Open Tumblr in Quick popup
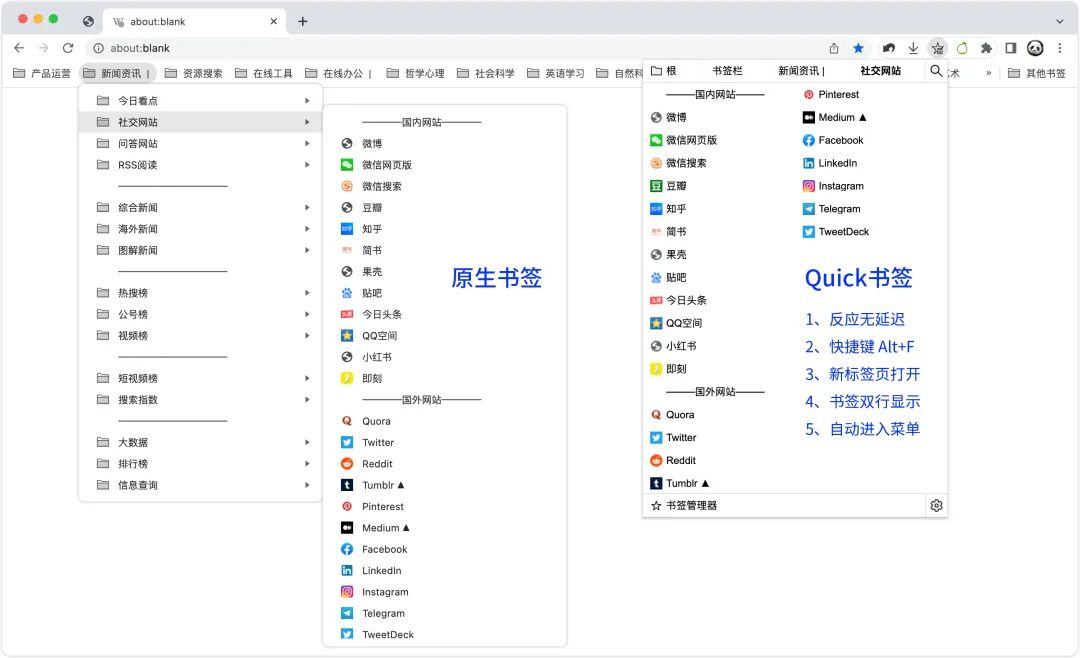This screenshot has width=1080, height=658. point(680,483)
